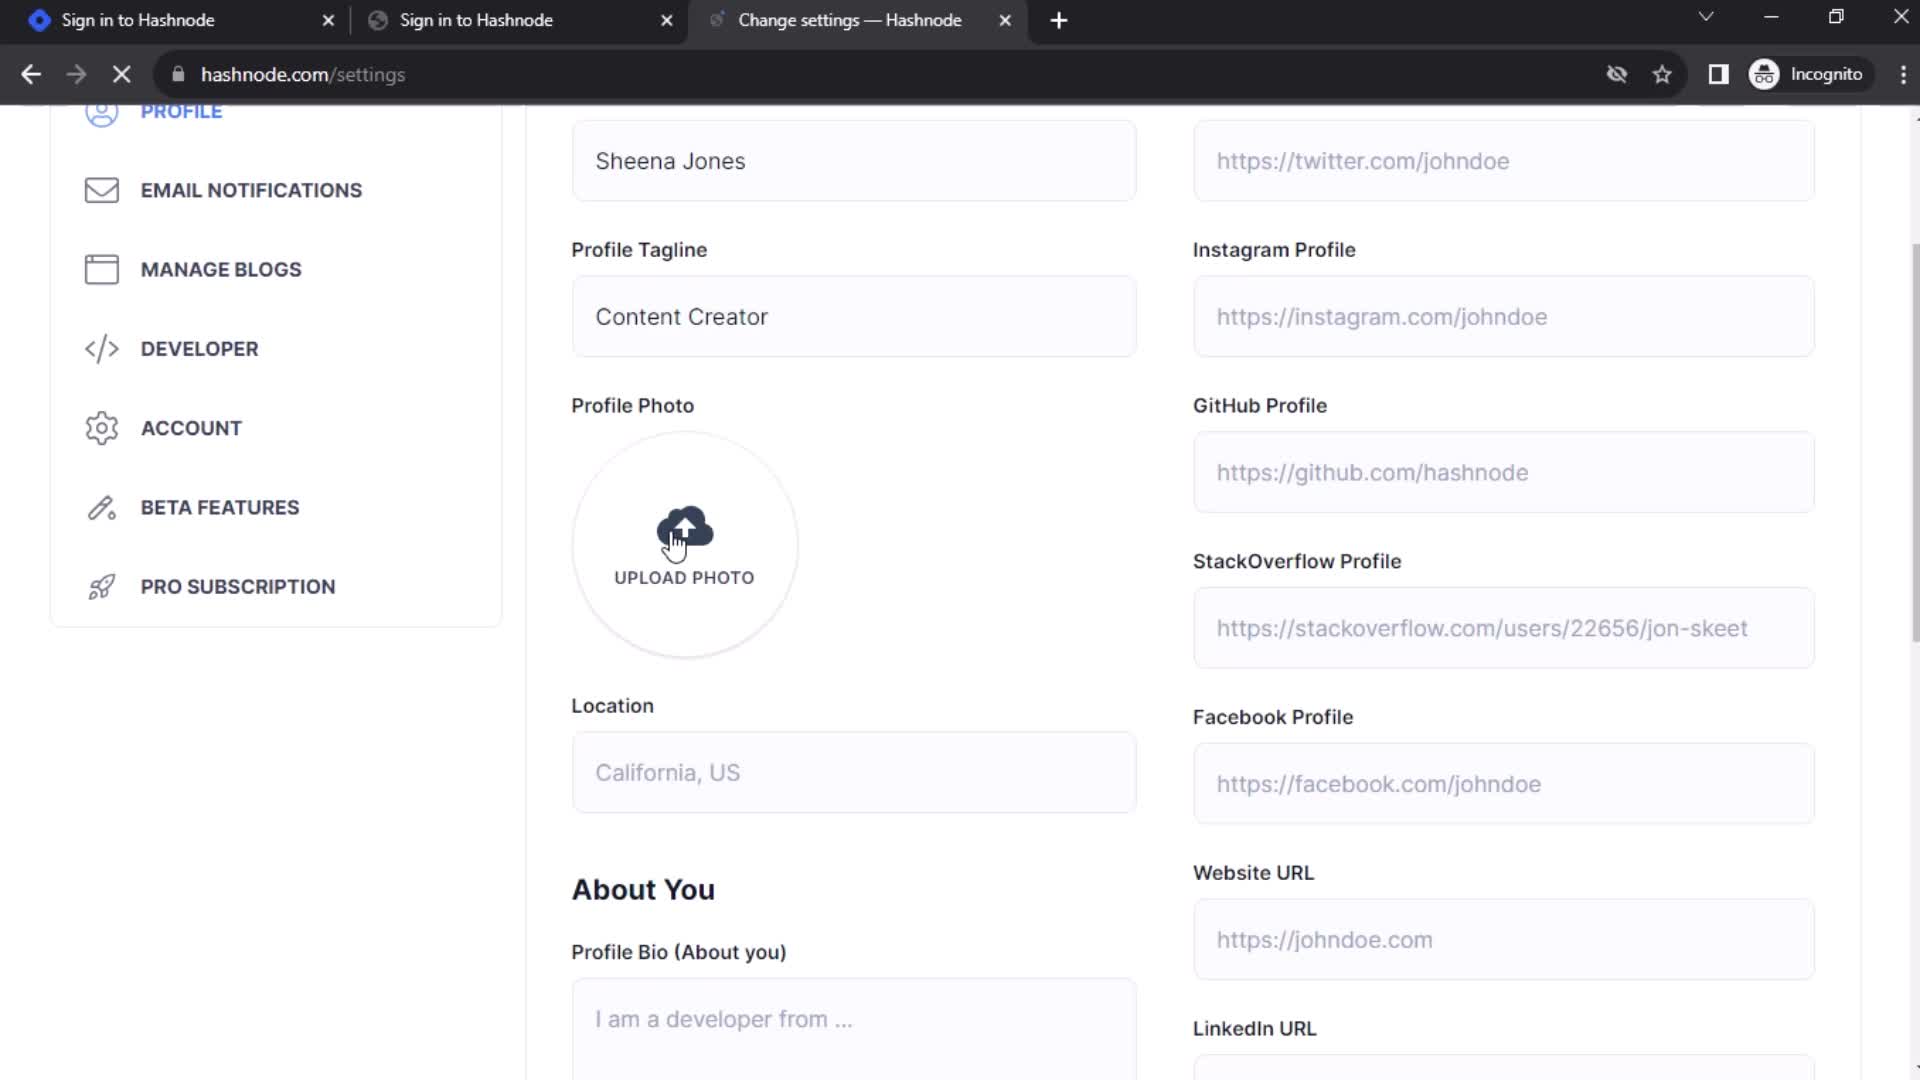This screenshot has height=1080, width=1920.
Task: Click the Twitter profile URL field
Action: [x=1503, y=161]
